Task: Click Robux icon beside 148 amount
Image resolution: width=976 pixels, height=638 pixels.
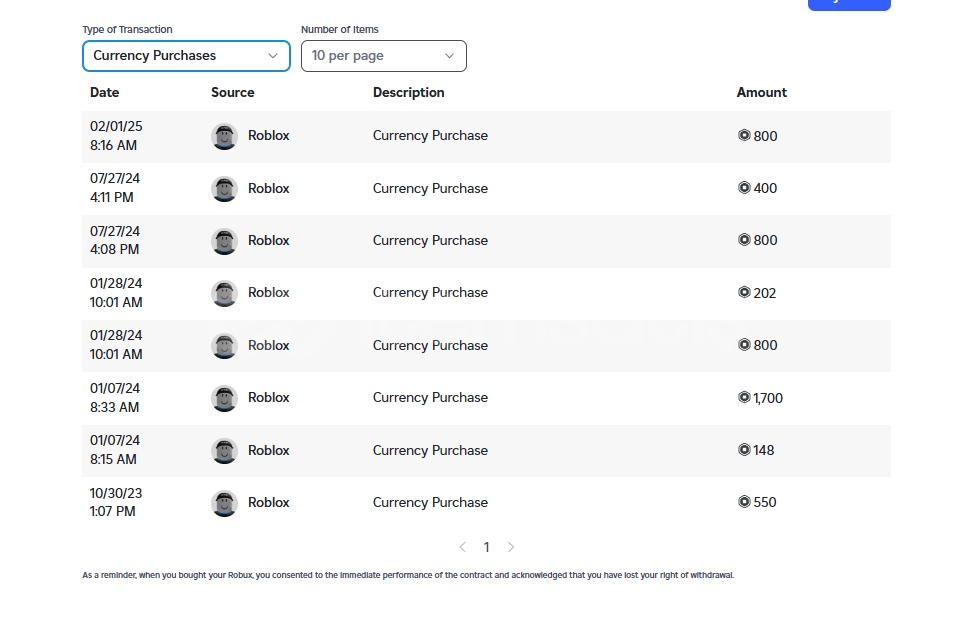Action: [744, 449]
